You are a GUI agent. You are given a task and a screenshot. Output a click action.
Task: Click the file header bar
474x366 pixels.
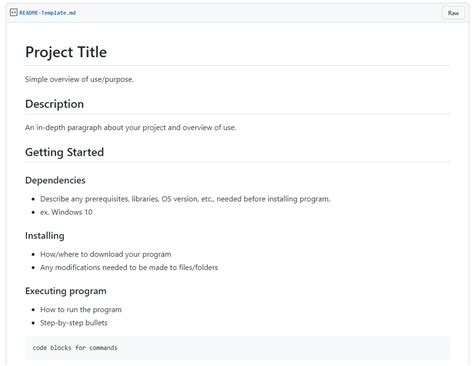(237, 13)
